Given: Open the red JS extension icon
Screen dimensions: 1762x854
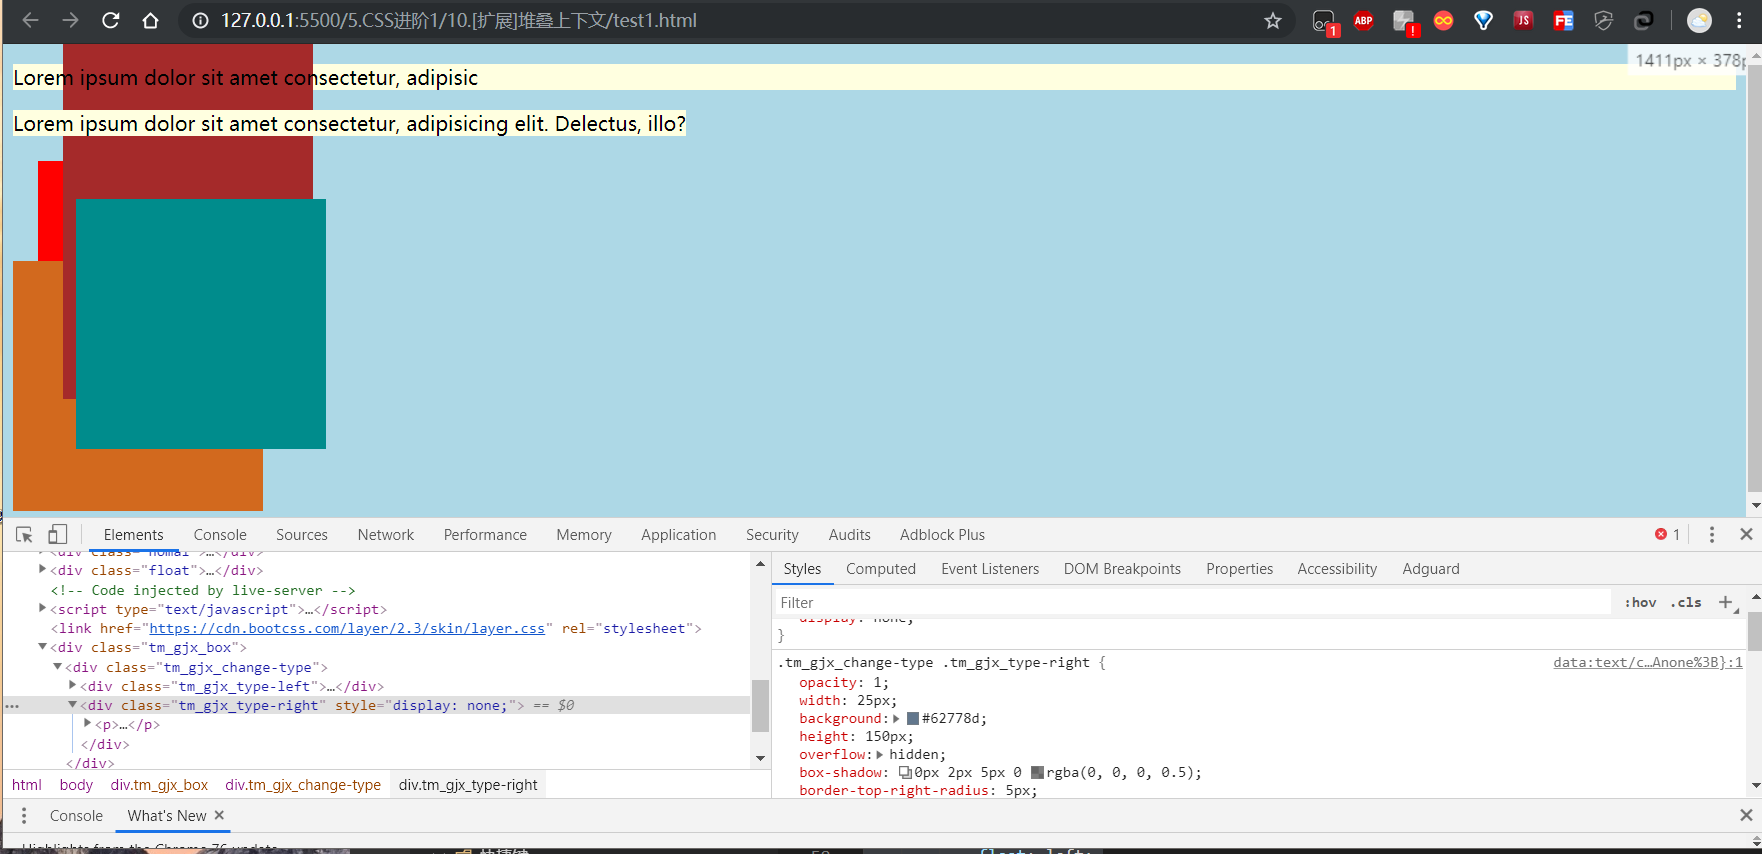Looking at the screenshot, I should [x=1523, y=20].
